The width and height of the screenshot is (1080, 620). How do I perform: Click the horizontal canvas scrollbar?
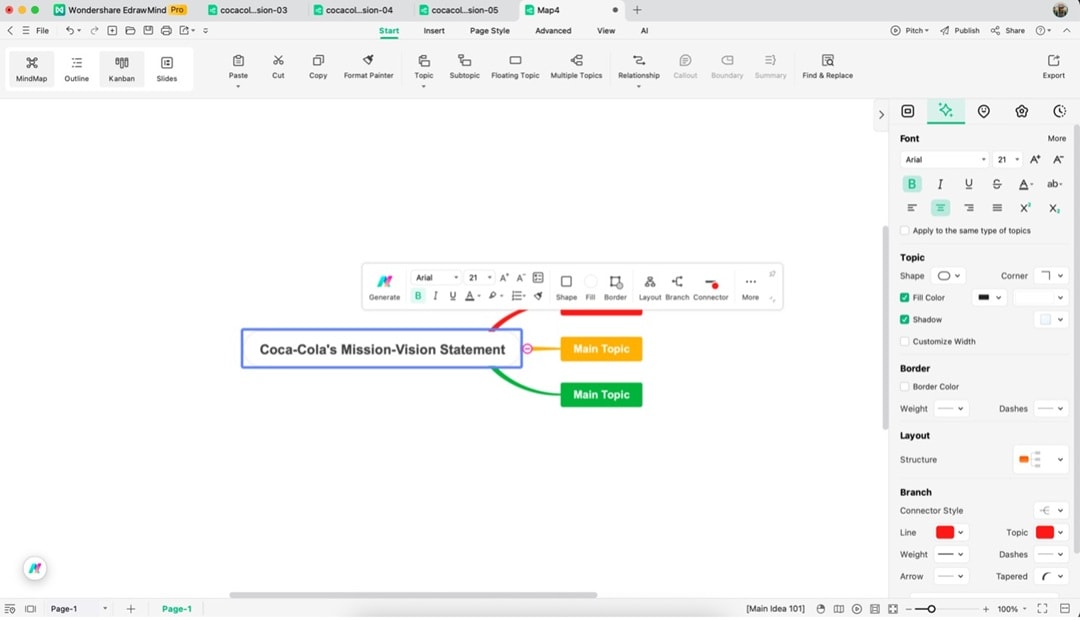[x=413, y=595]
